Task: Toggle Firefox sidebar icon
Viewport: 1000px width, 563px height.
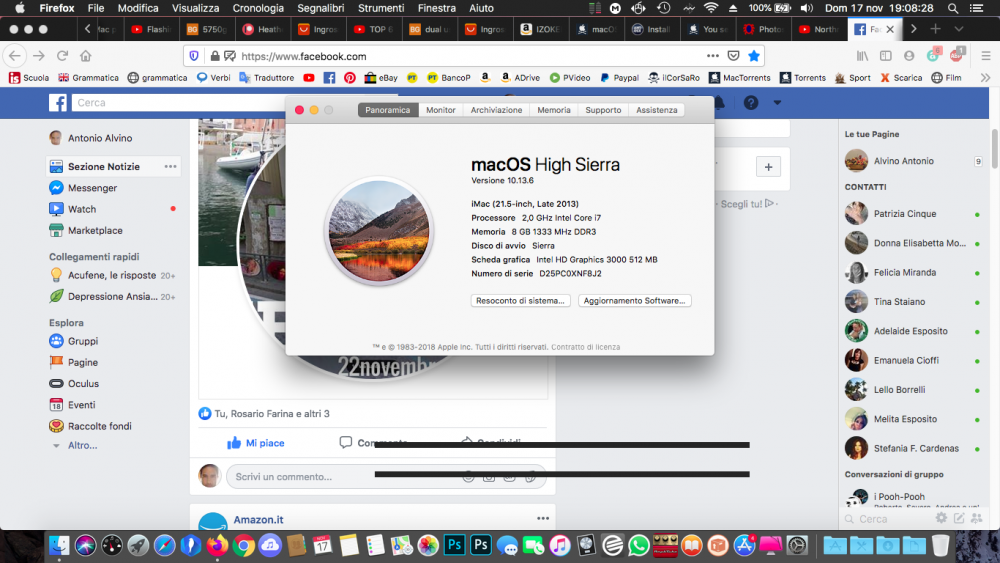Action: tap(886, 56)
